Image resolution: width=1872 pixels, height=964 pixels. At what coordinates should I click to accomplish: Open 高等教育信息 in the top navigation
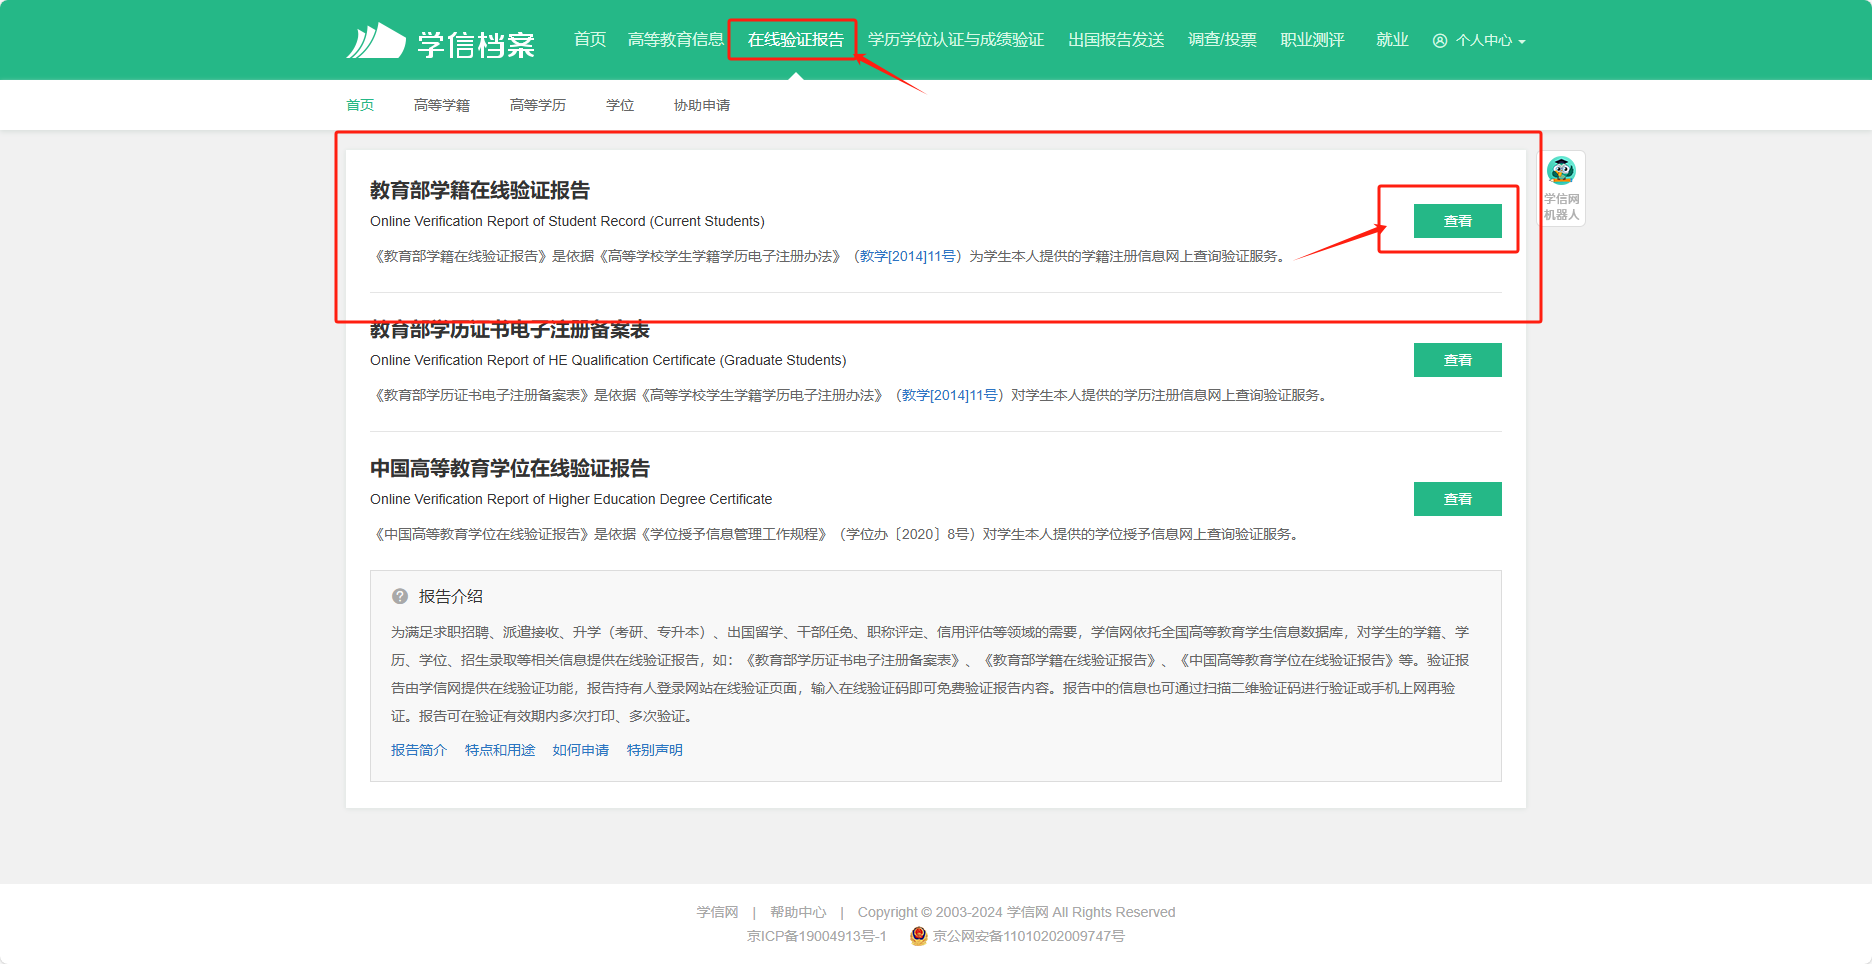point(676,40)
